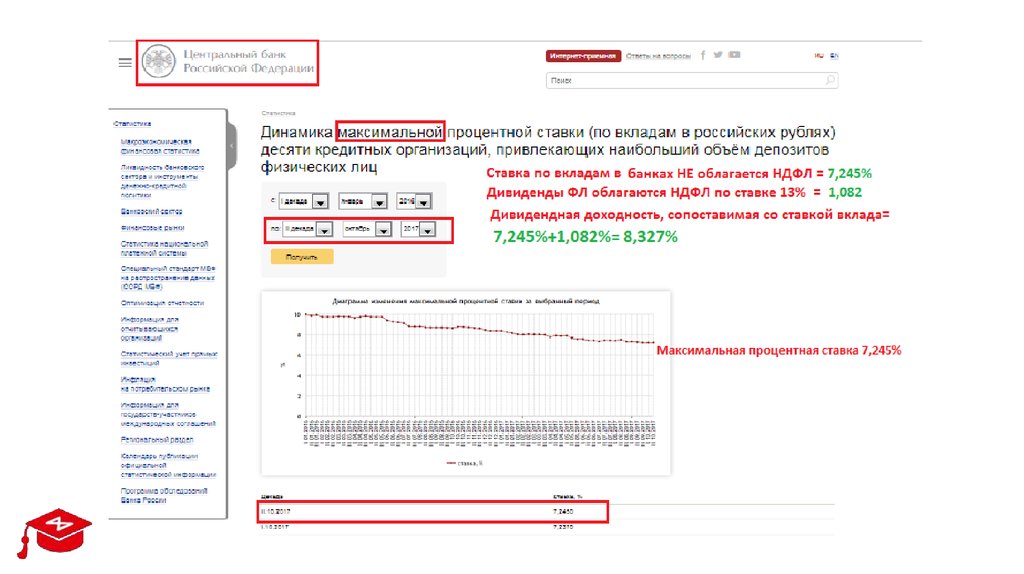Open Программа обследований Банка России link
The width and height of the screenshot is (1024, 574).
click(164, 496)
